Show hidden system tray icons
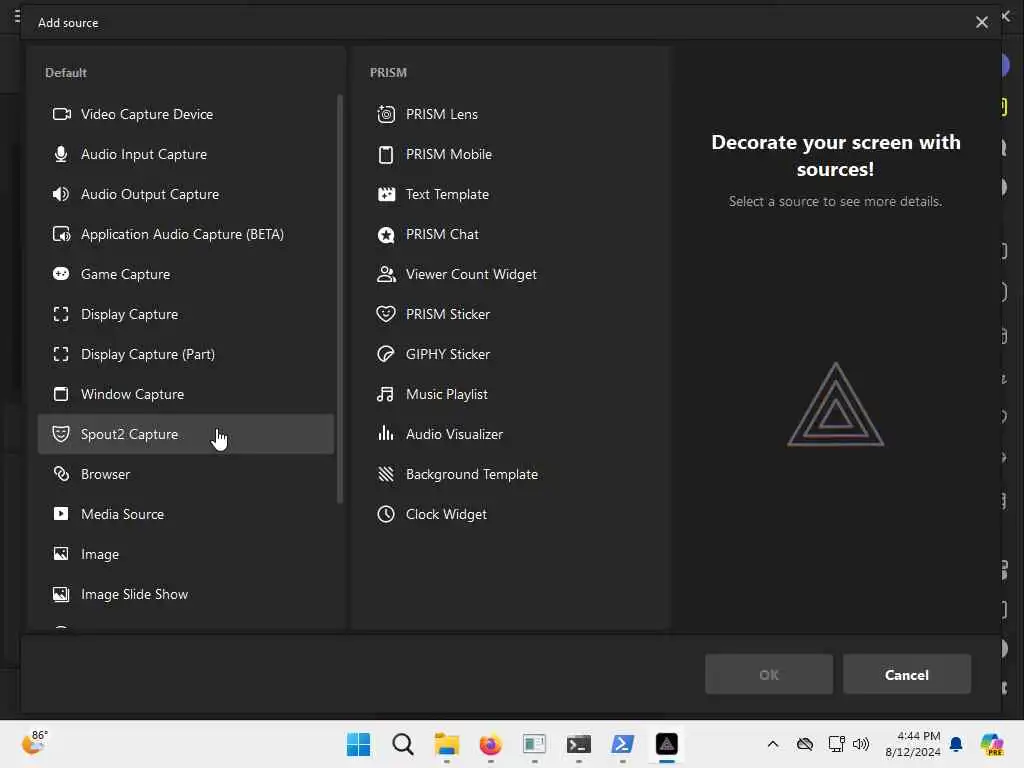The image size is (1024, 768). tap(773, 744)
